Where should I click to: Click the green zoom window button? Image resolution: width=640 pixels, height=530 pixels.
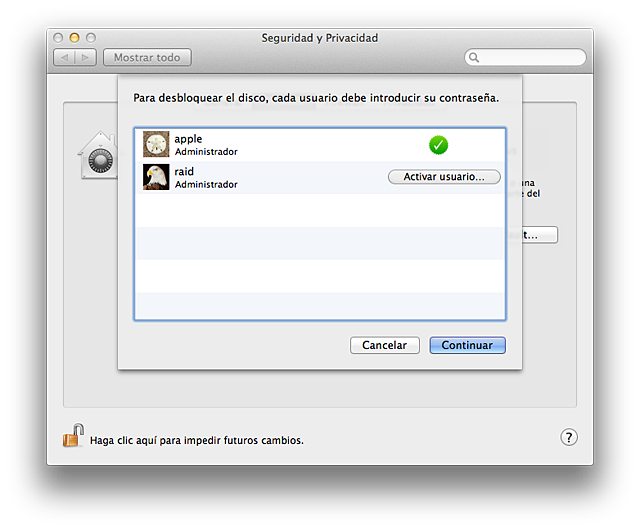(x=90, y=37)
